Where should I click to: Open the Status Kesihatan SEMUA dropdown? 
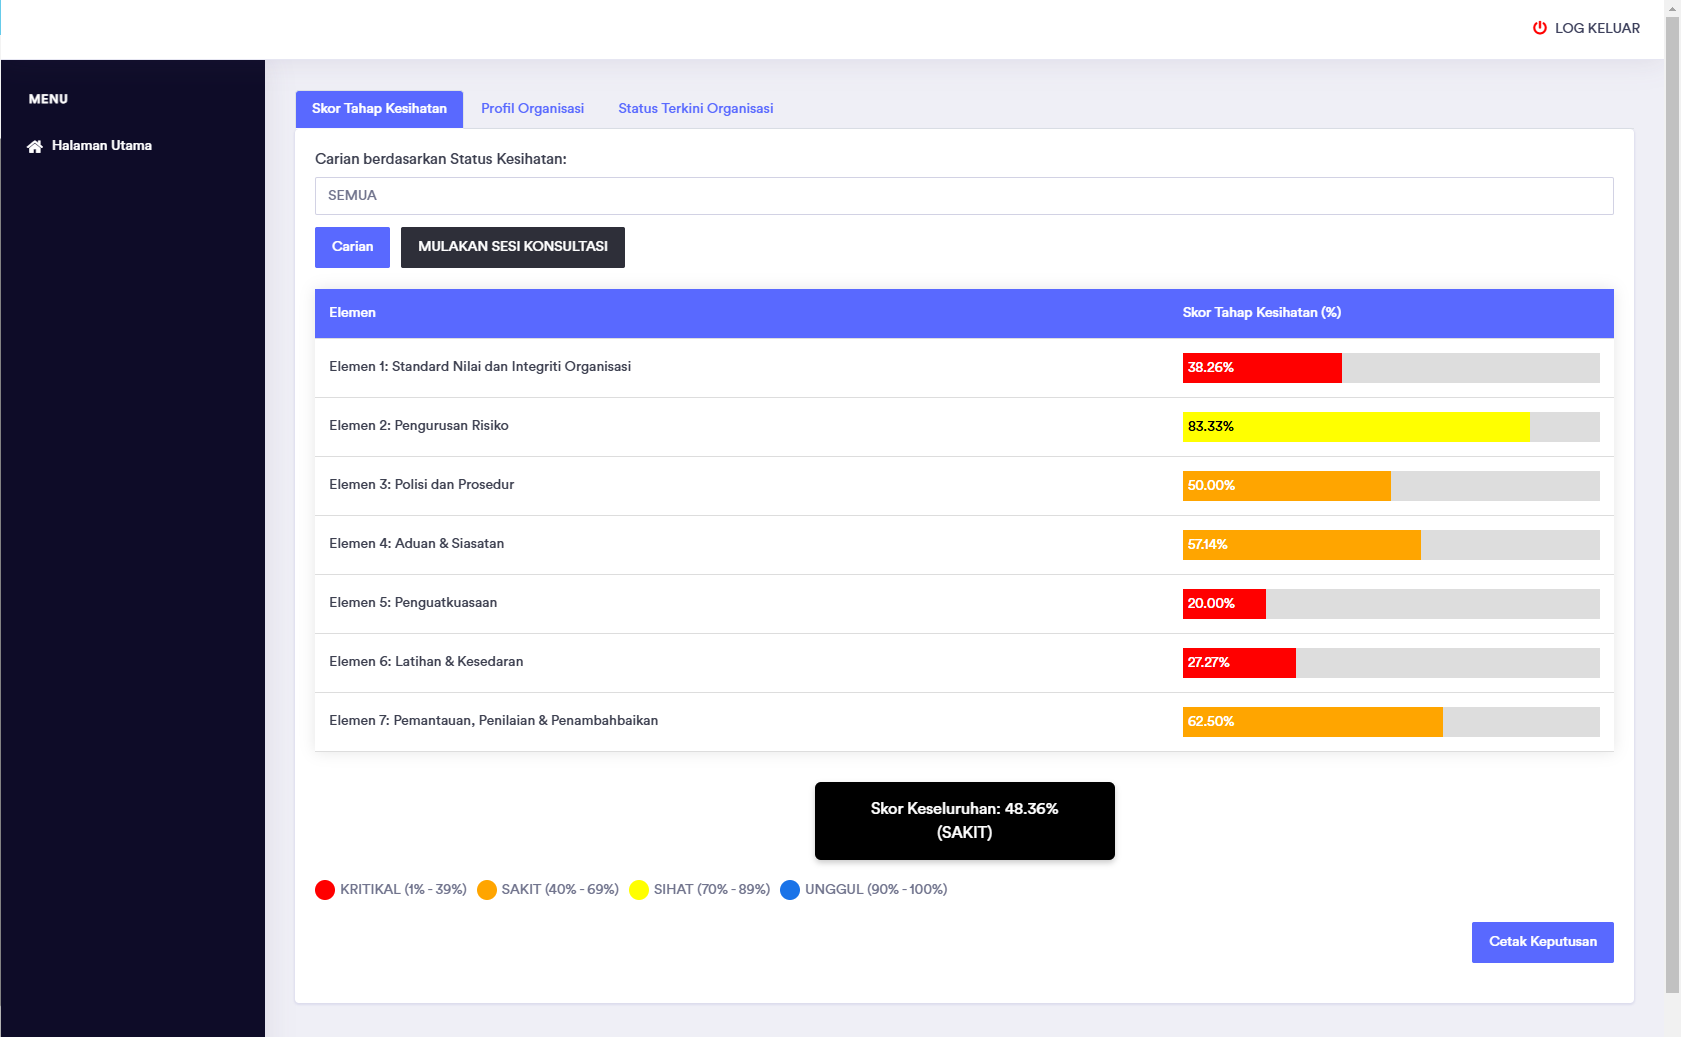(963, 196)
